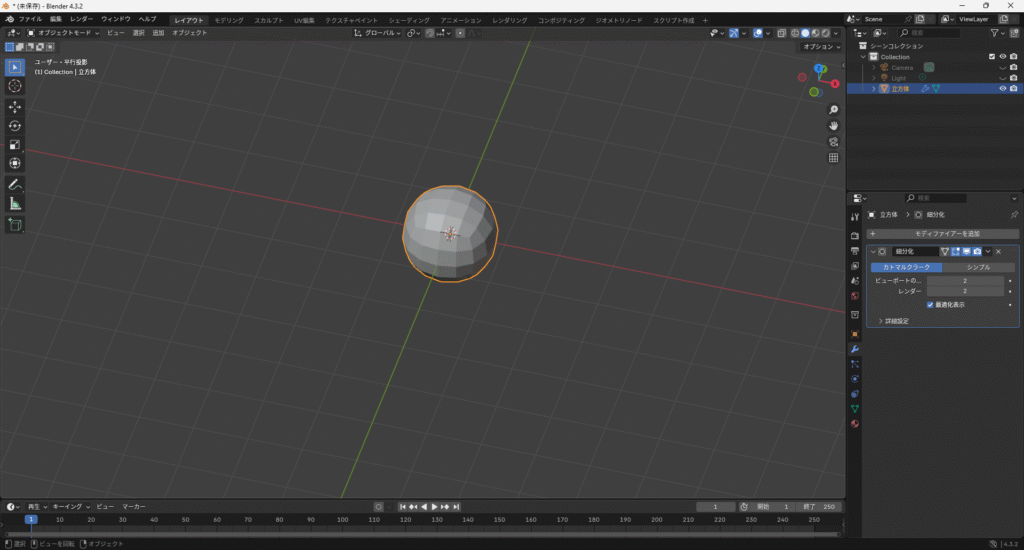Viewport: 1024px width, 550px height.
Task: Open the Output properties tab
Action: tap(854, 251)
